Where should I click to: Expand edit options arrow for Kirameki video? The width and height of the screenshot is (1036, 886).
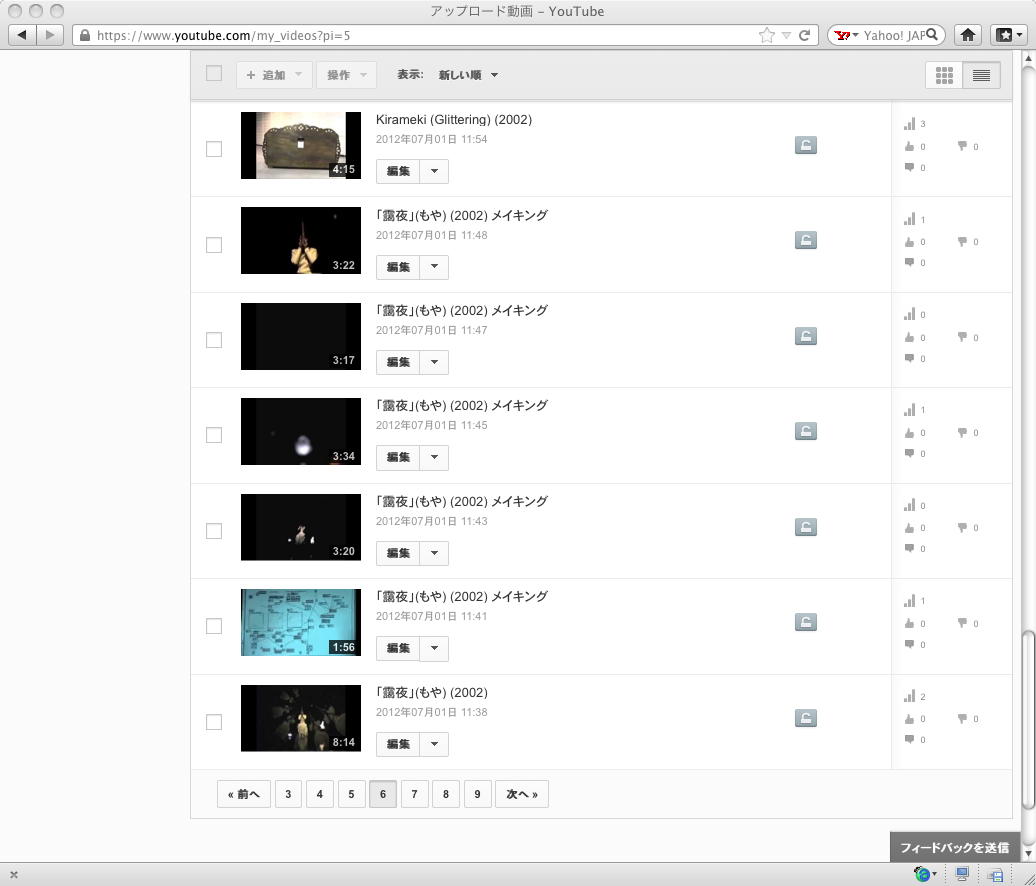(434, 171)
